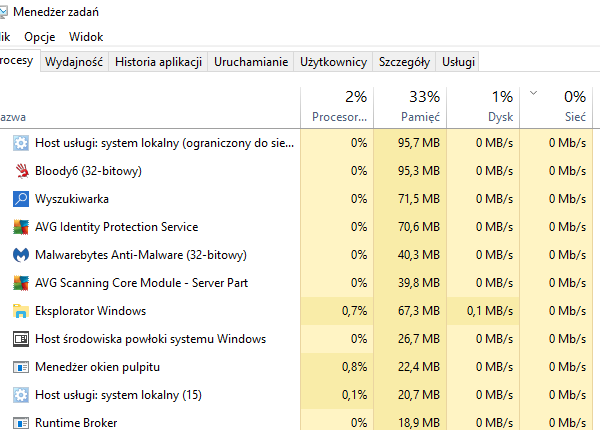The height and width of the screenshot is (430, 600).
Task: Click the 18,9 MB memory value
Action: (419, 423)
